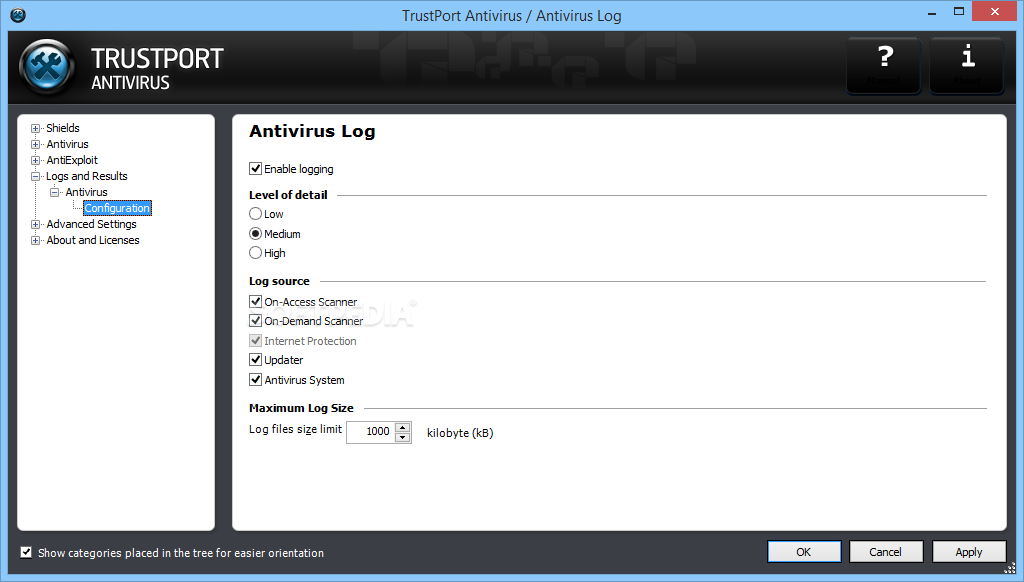Expand the Advanced Settings tree node
The width and height of the screenshot is (1024, 582).
35,224
